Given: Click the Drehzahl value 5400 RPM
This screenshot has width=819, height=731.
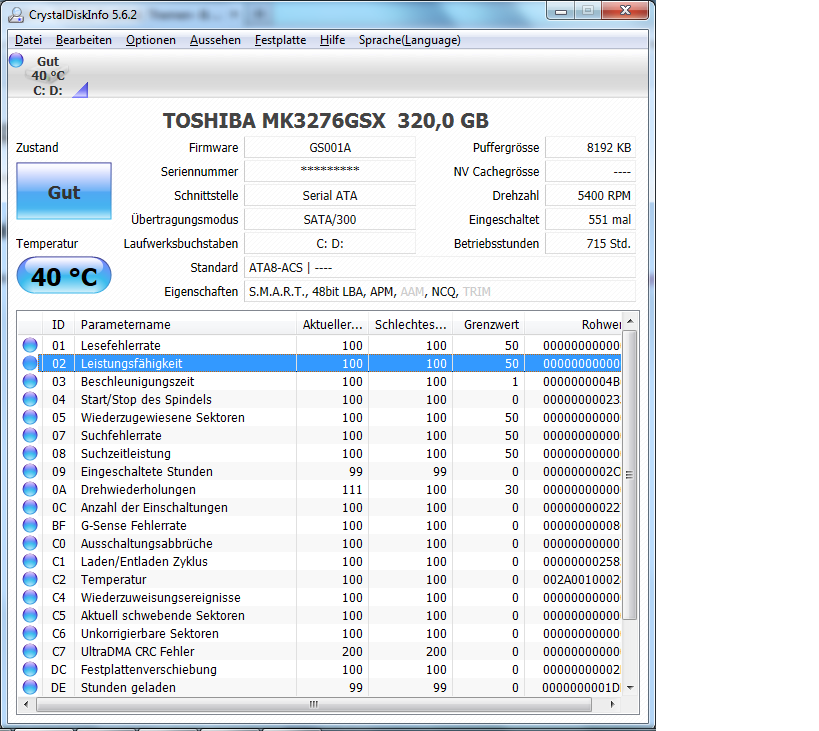Looking at the screenshot, I should (590, 195).
